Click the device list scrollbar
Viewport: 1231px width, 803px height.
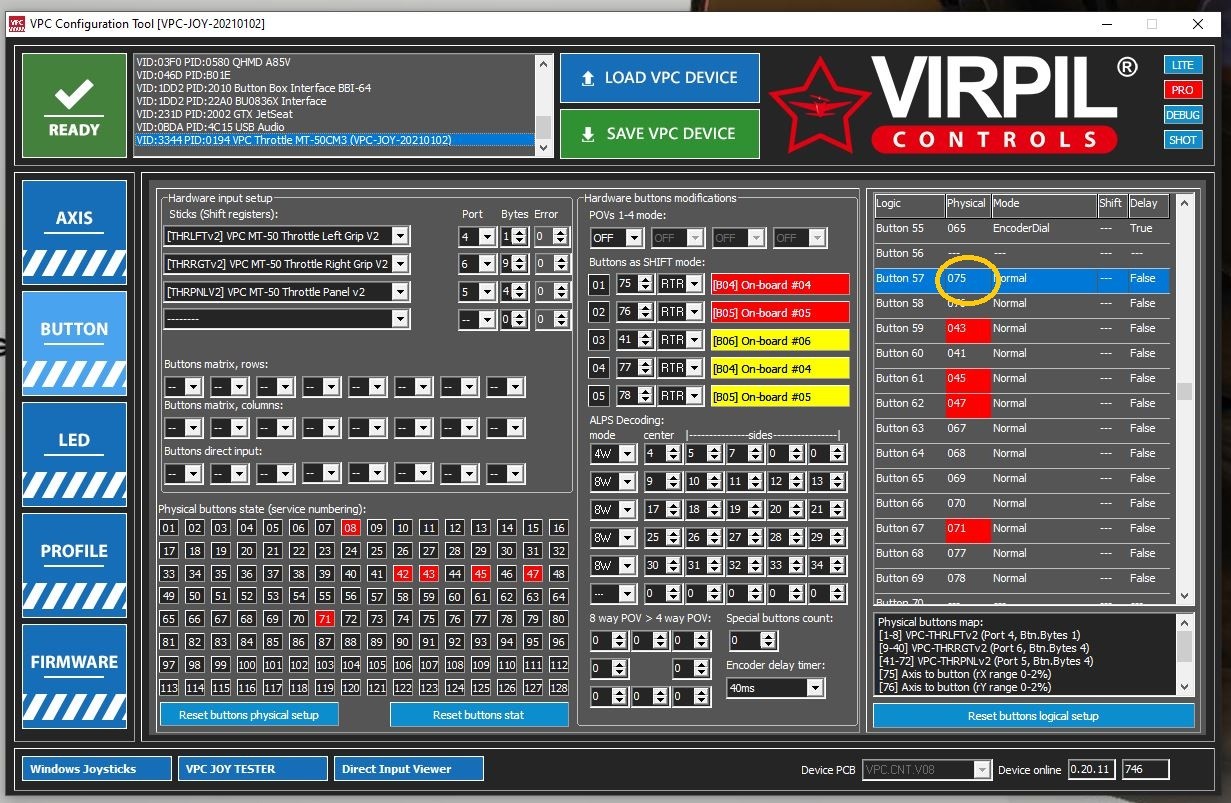coord(544,106)
